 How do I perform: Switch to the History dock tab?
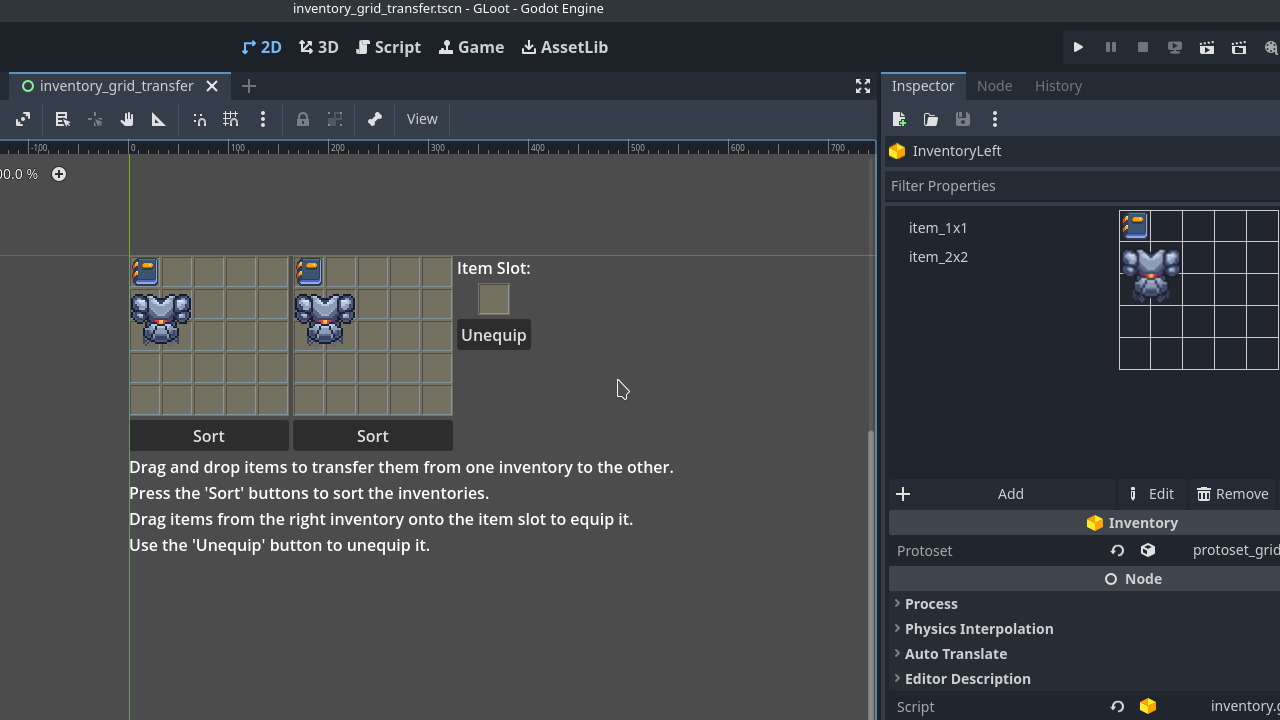(1058, 86)
